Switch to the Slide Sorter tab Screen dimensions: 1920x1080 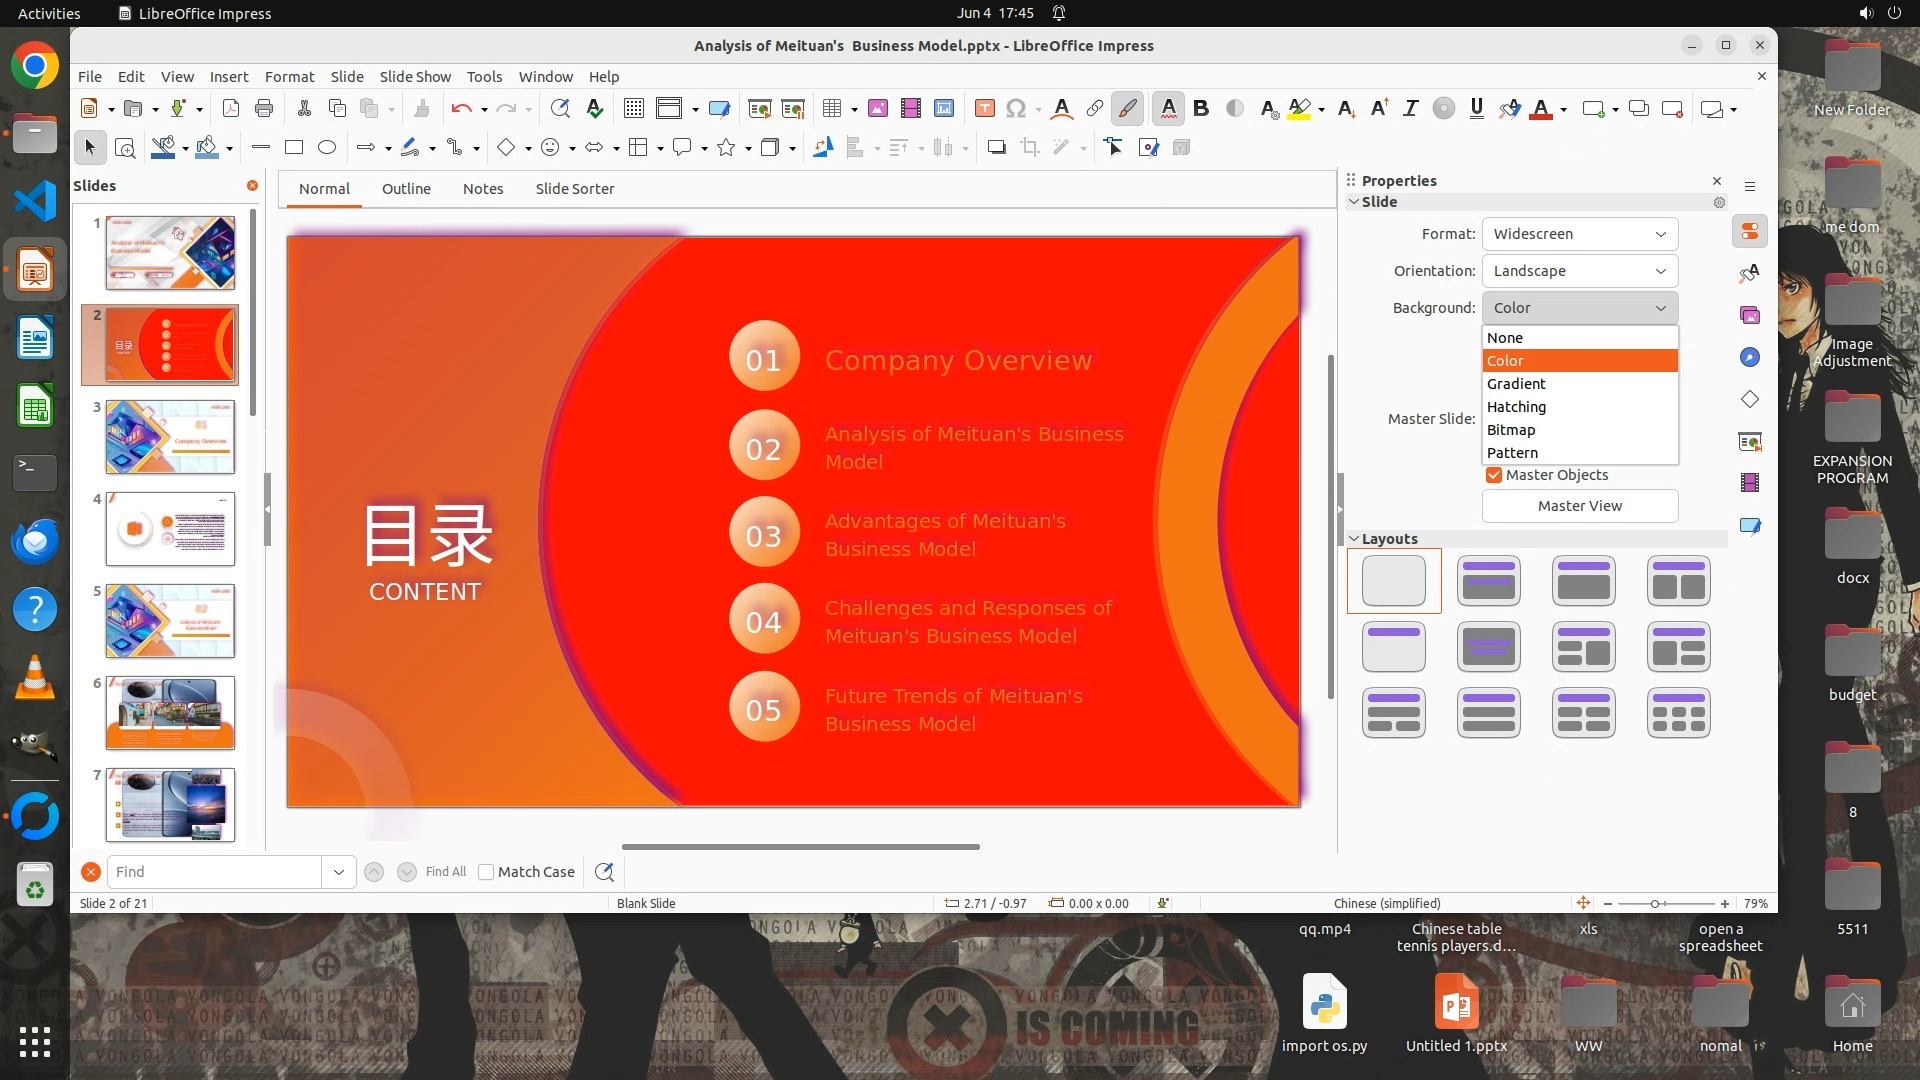tap(574, 189)
